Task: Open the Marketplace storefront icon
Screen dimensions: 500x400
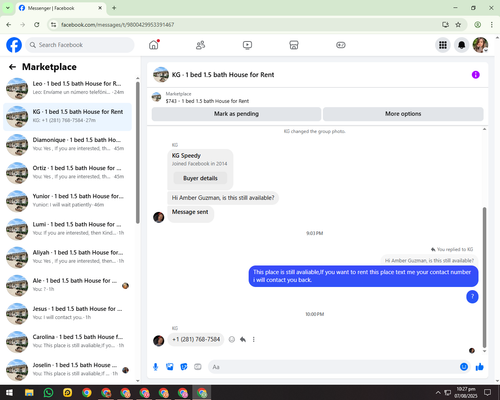Action: tap(294, 45)
